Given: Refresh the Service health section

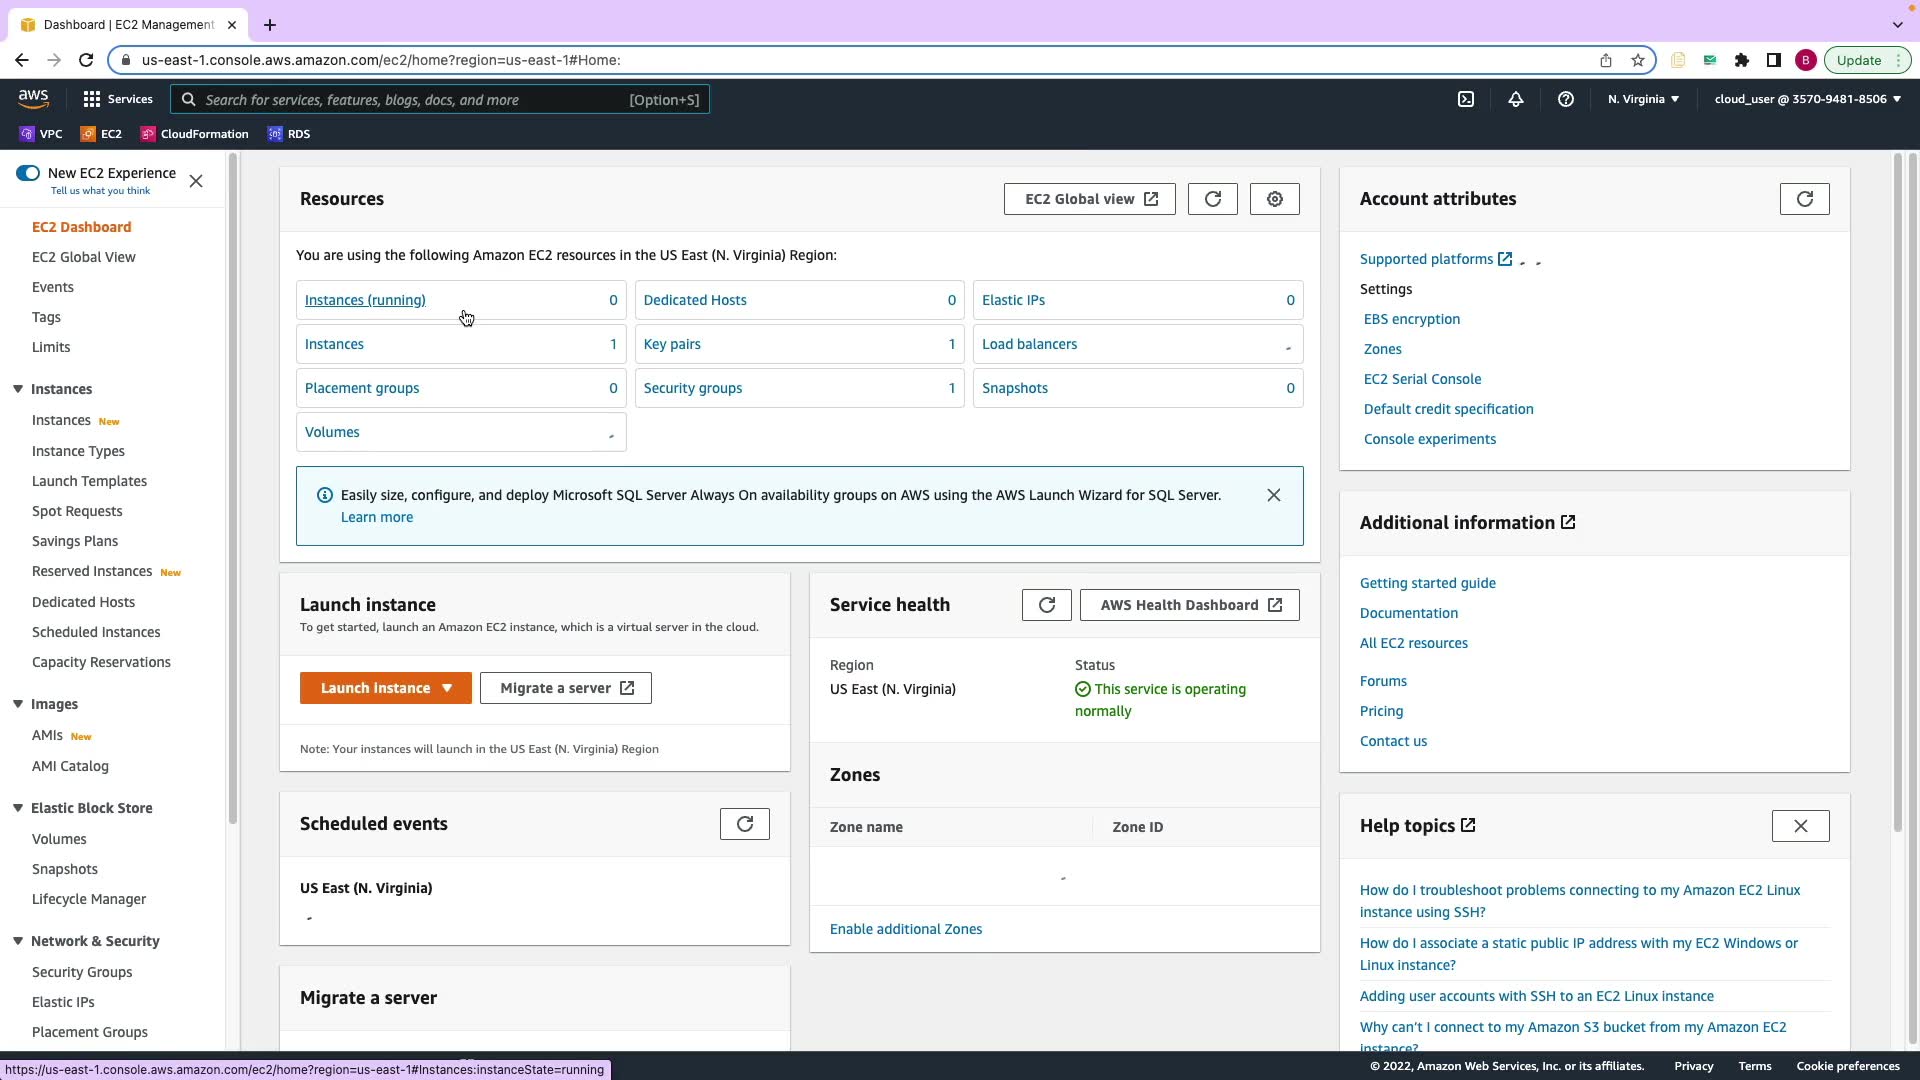Looking at the screenshot, I should click(x=1046, y=605).
